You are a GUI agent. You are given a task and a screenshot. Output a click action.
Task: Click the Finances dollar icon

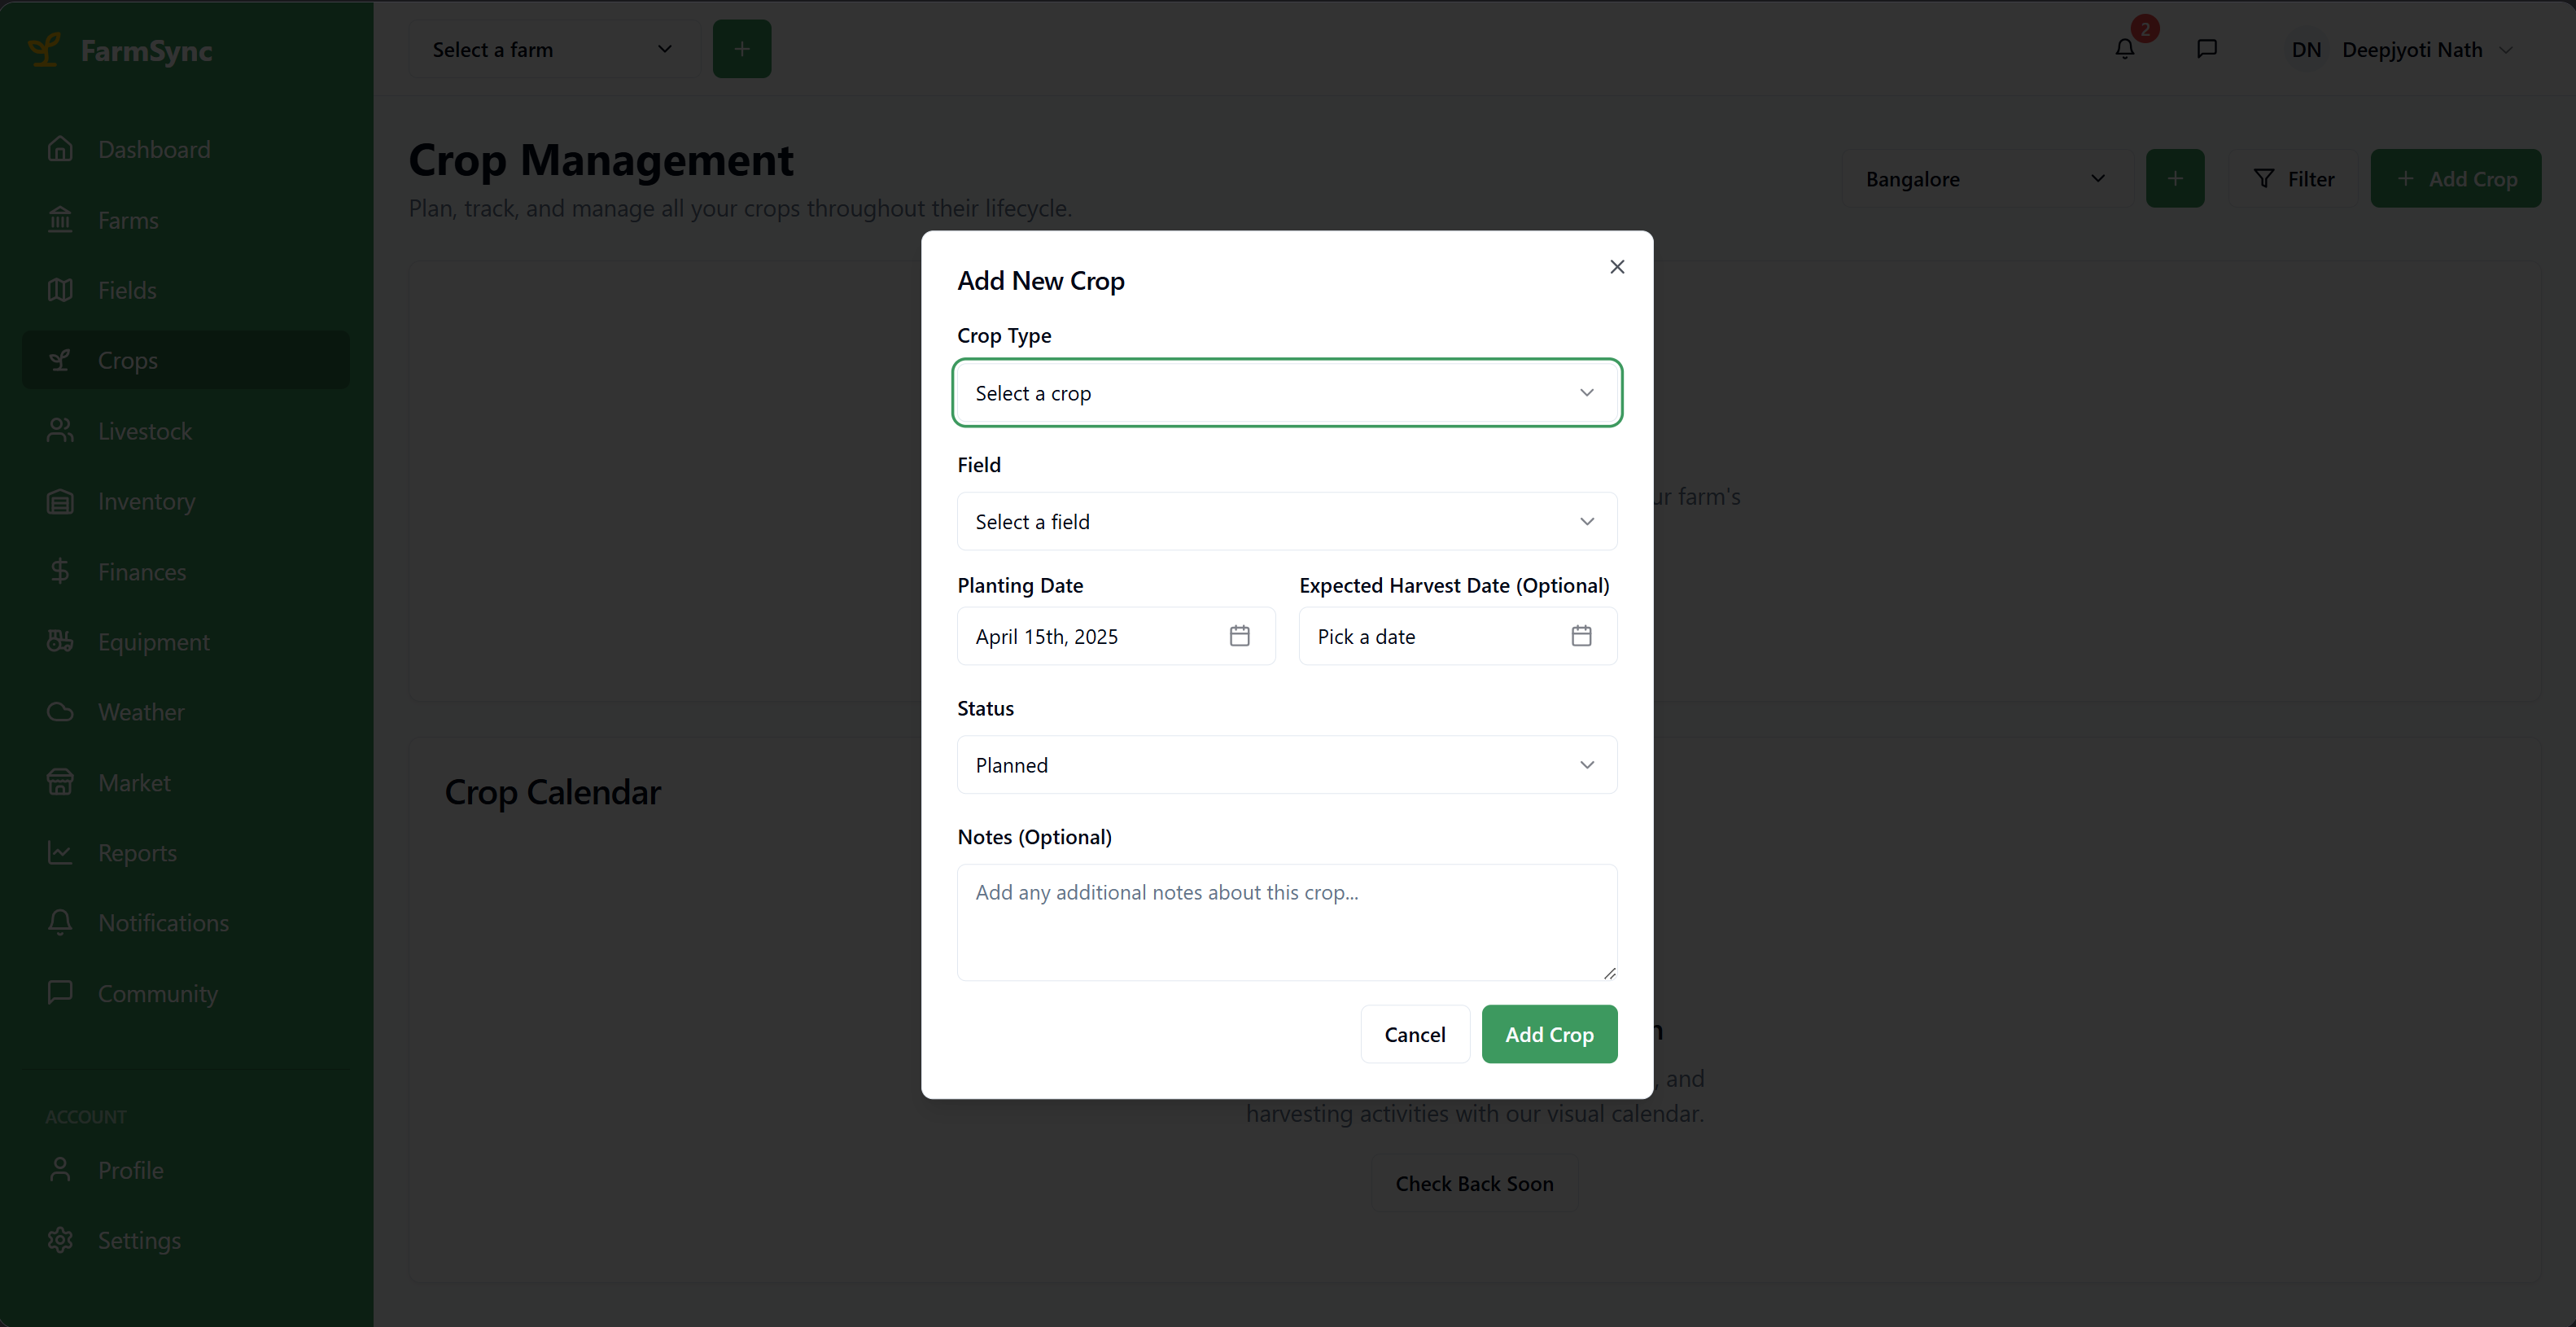[60, 571]
